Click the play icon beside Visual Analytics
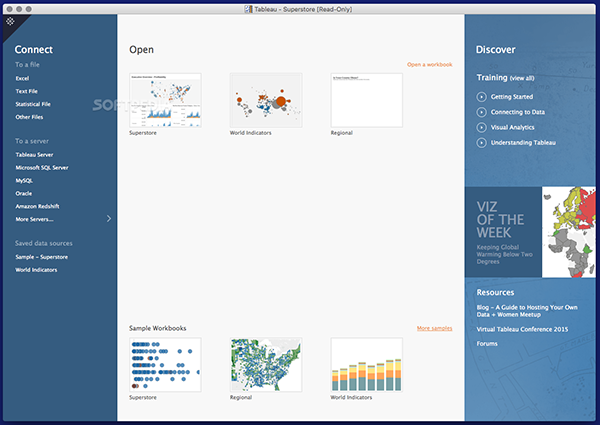The height and width of the screenshot is (425, 600). point(481,127)
